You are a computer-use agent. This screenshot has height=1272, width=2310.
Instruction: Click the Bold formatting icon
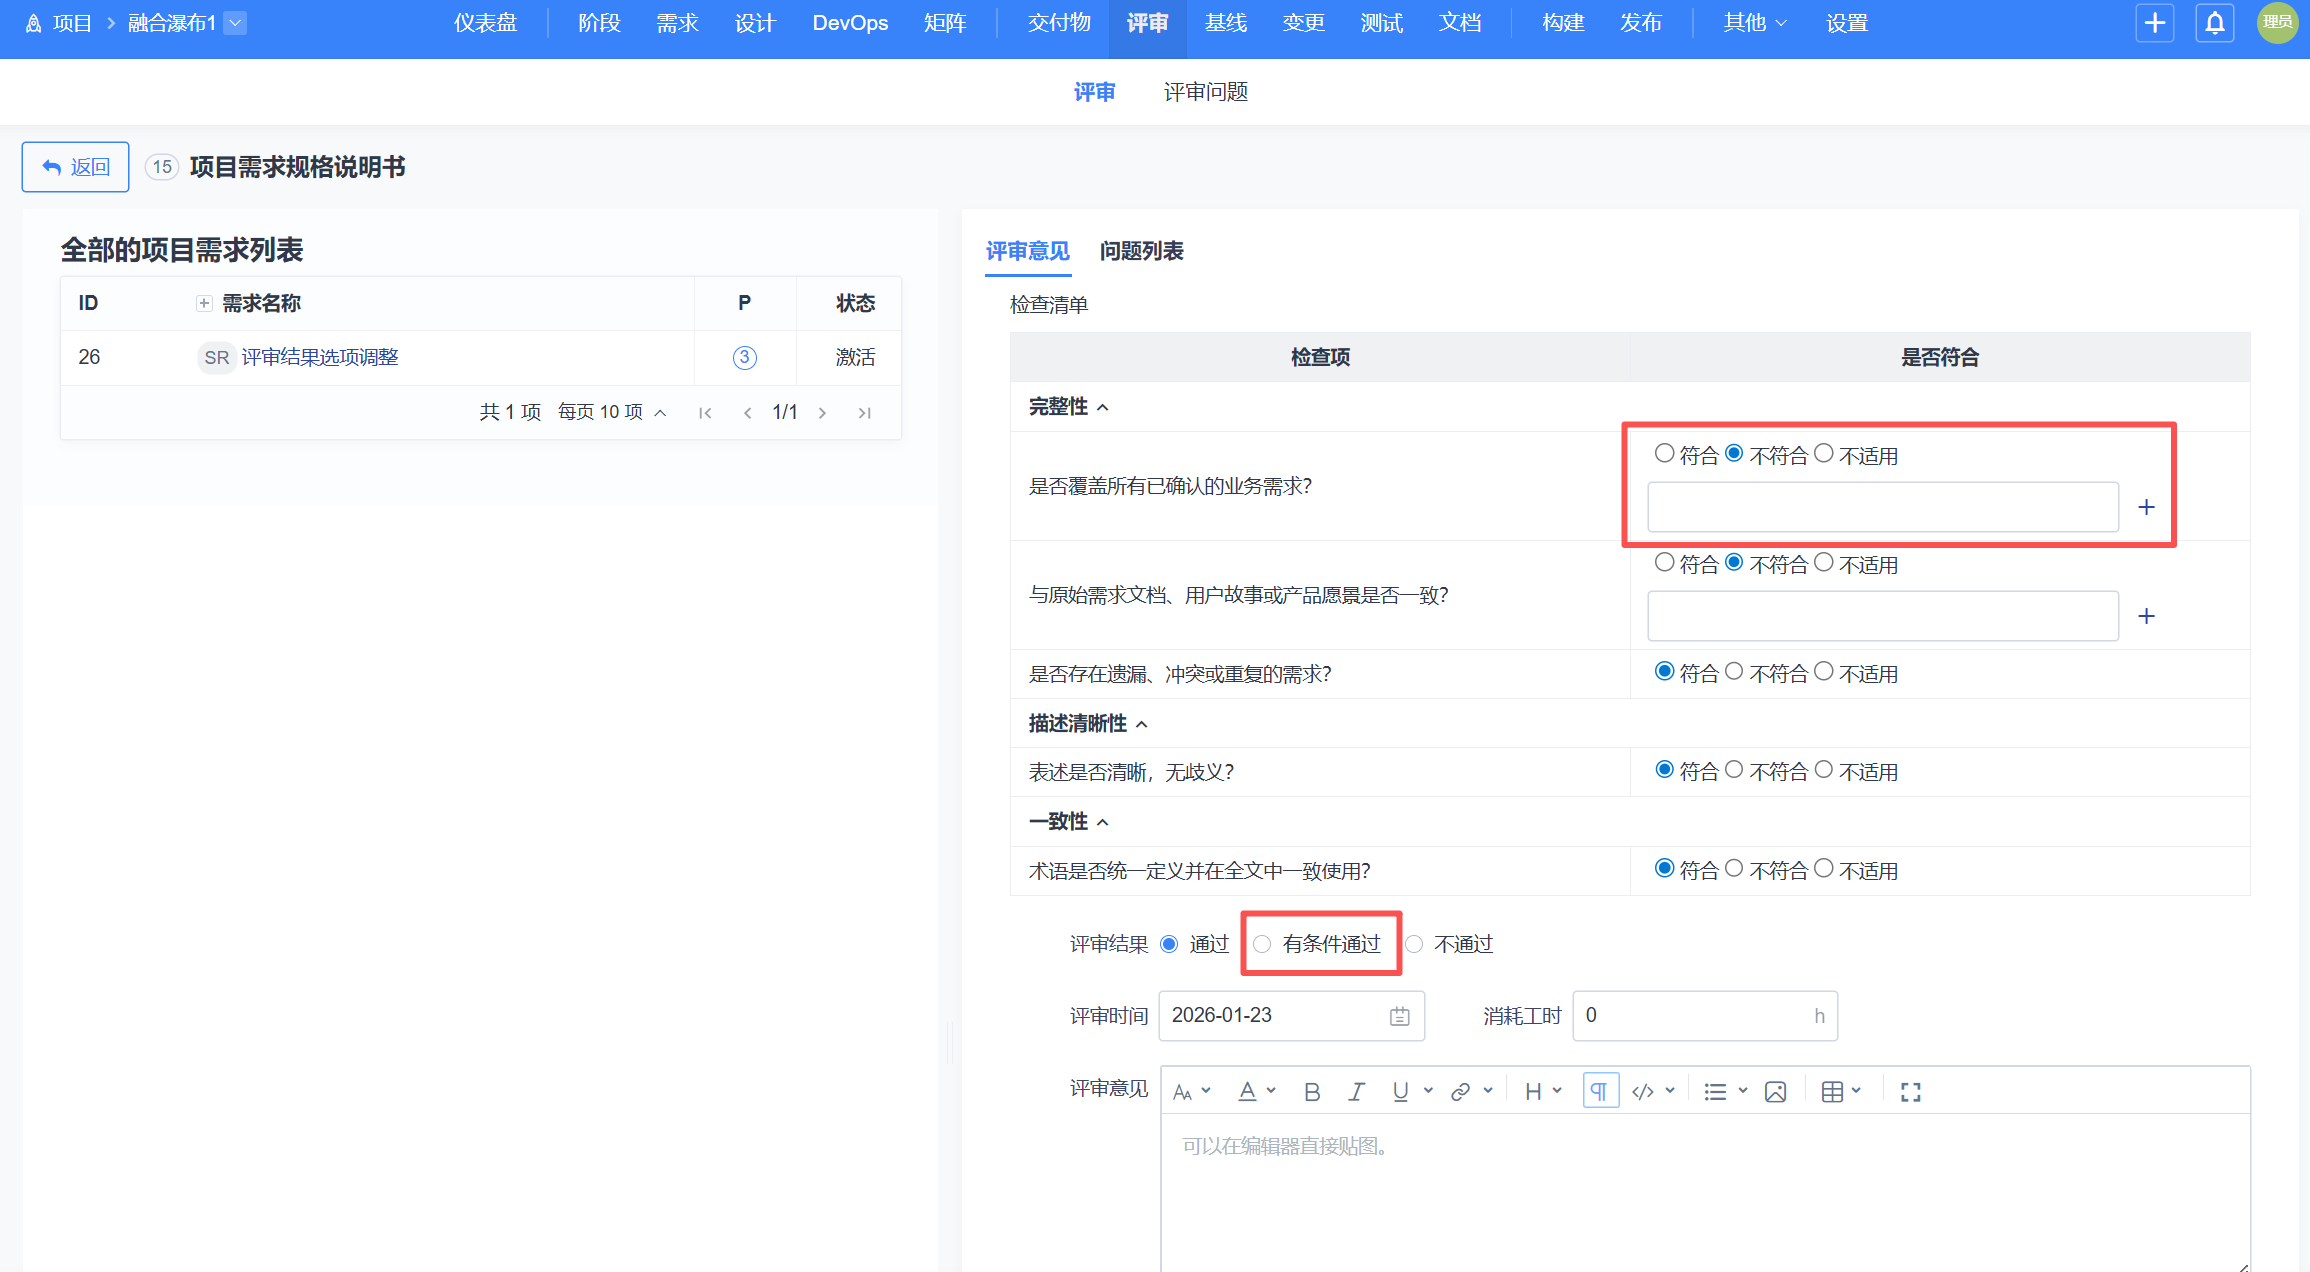pyautogui.click(x=1312, y=1092)
